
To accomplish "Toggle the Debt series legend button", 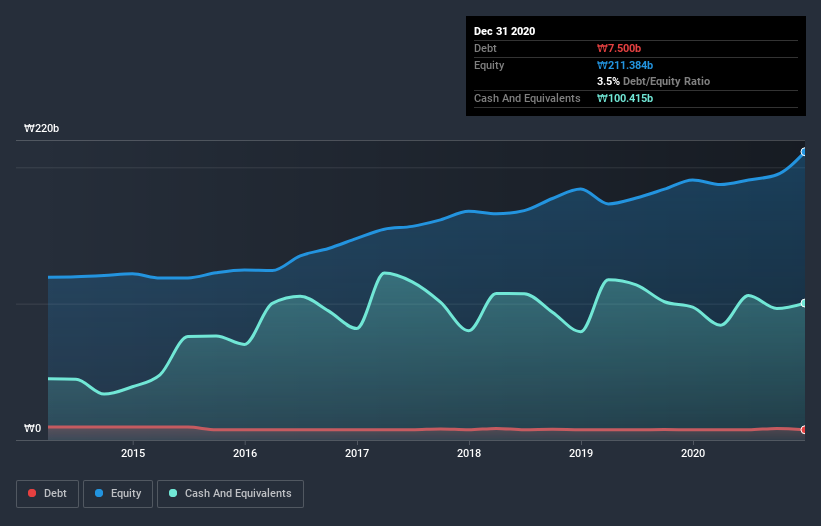I will pos(48,494).
